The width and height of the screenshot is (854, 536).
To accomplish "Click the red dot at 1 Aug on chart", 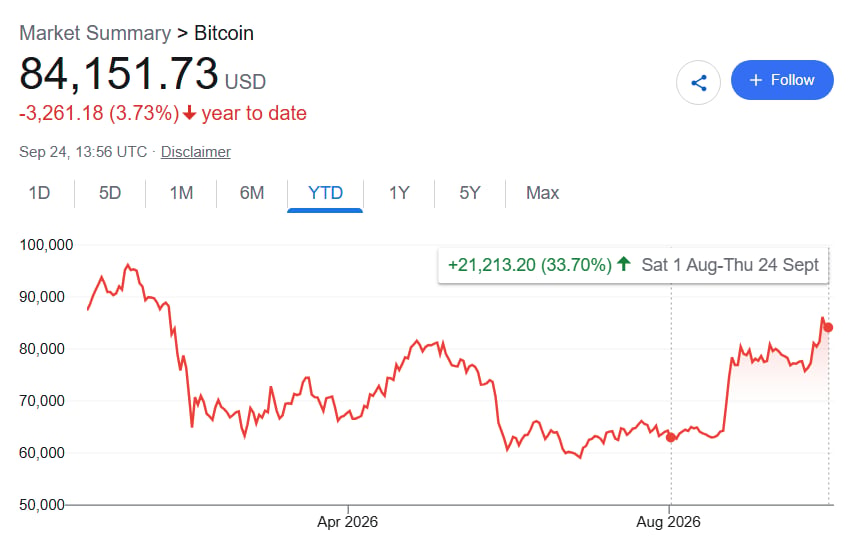I will coord(671,437).
